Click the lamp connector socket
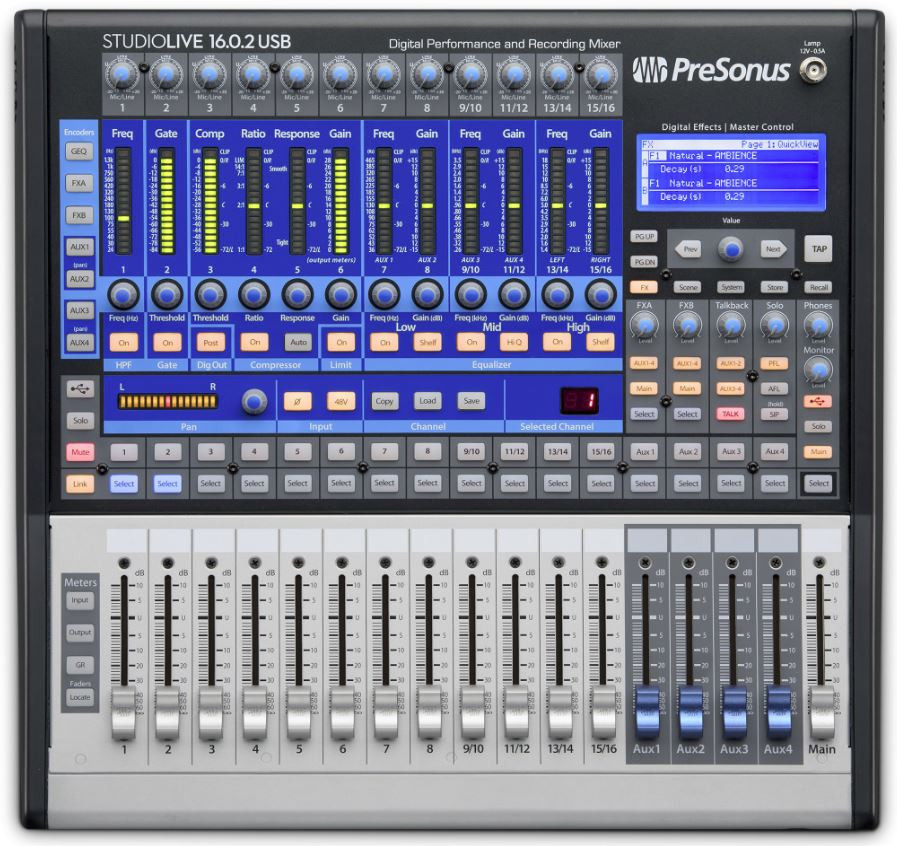This screenshot has width=897, height=846. (x=813, y=70)
